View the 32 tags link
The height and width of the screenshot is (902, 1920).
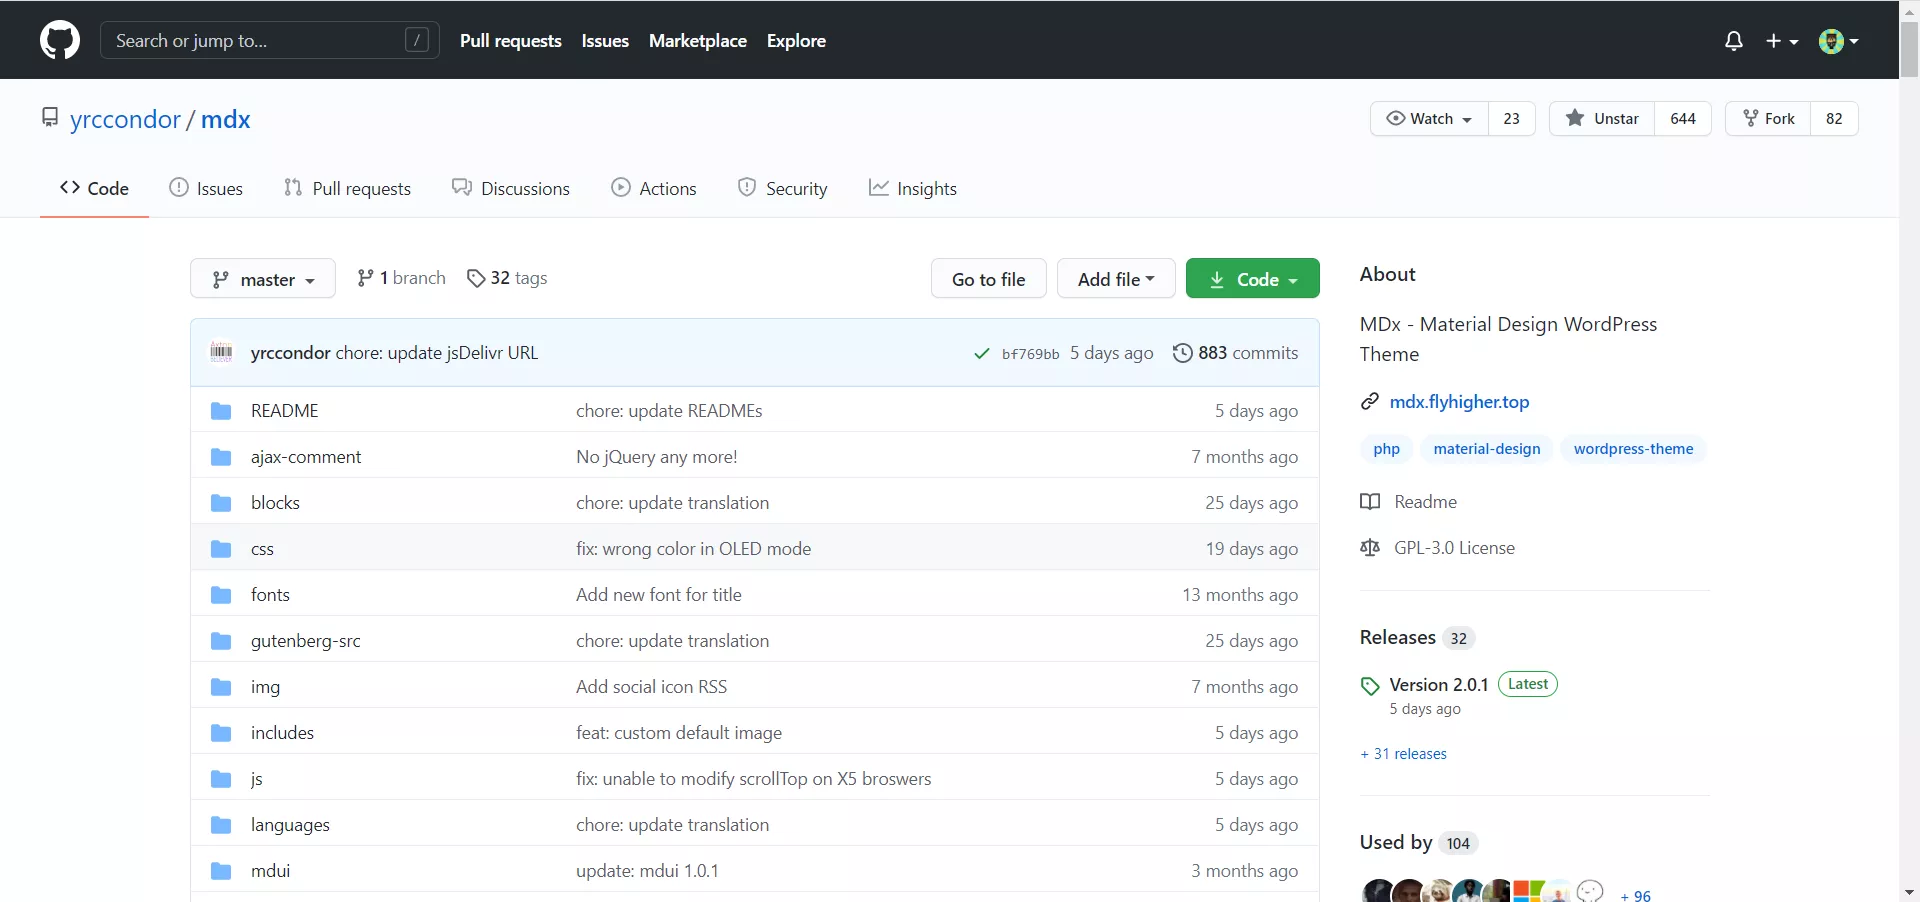tap(507, 278)
